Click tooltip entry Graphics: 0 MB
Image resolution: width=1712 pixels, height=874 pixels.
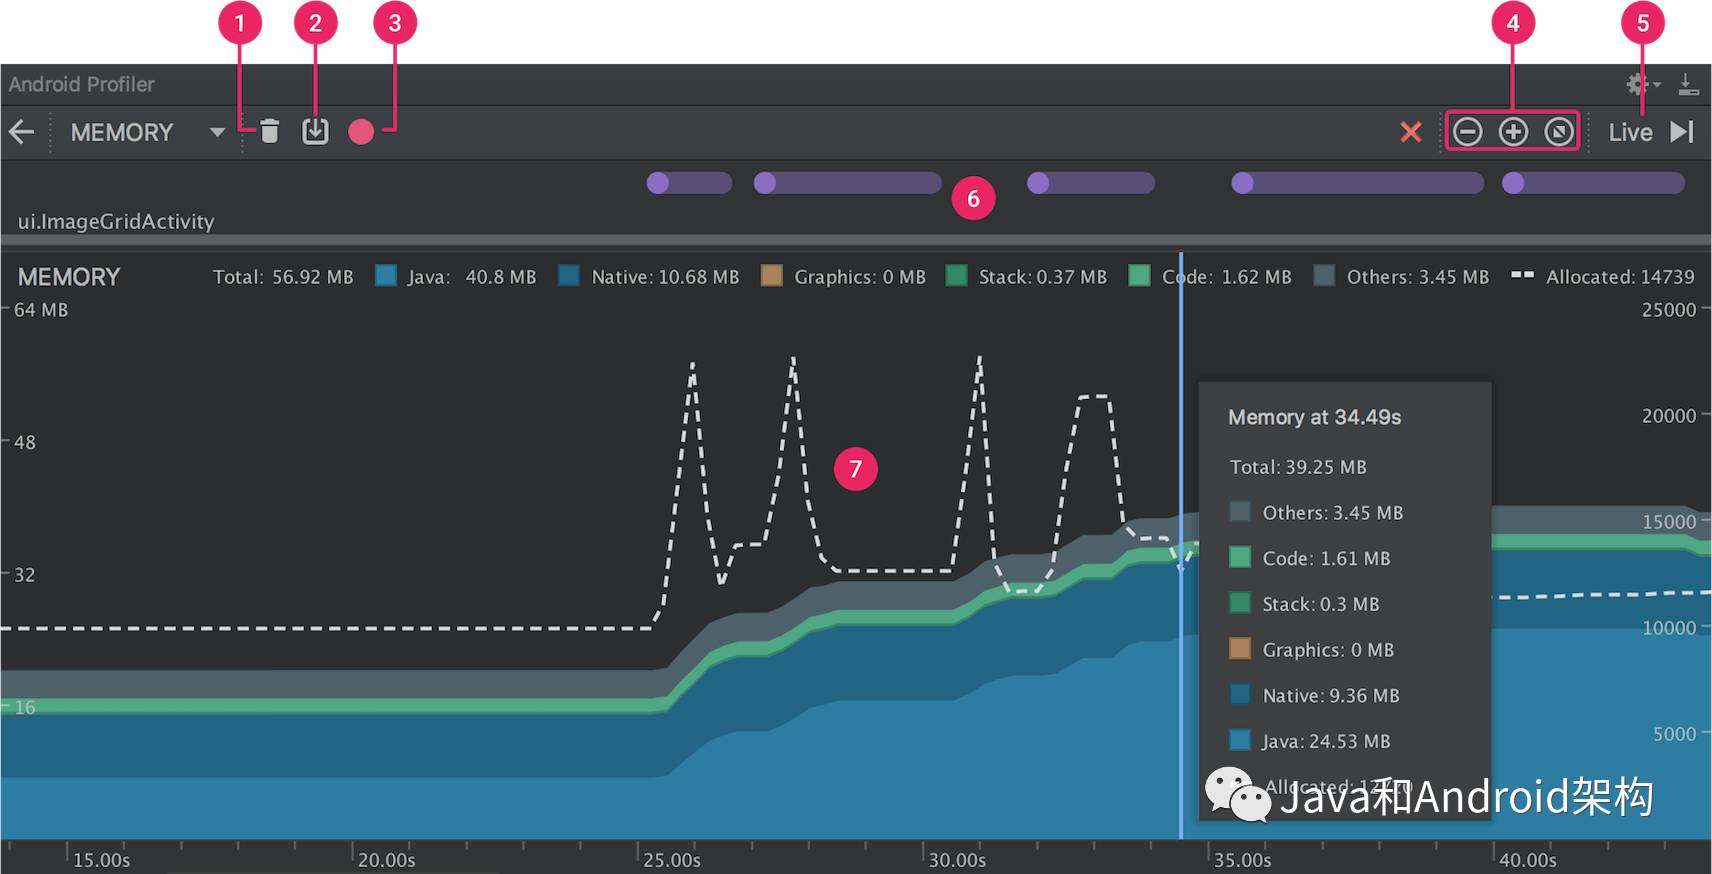pos(1312,650)
